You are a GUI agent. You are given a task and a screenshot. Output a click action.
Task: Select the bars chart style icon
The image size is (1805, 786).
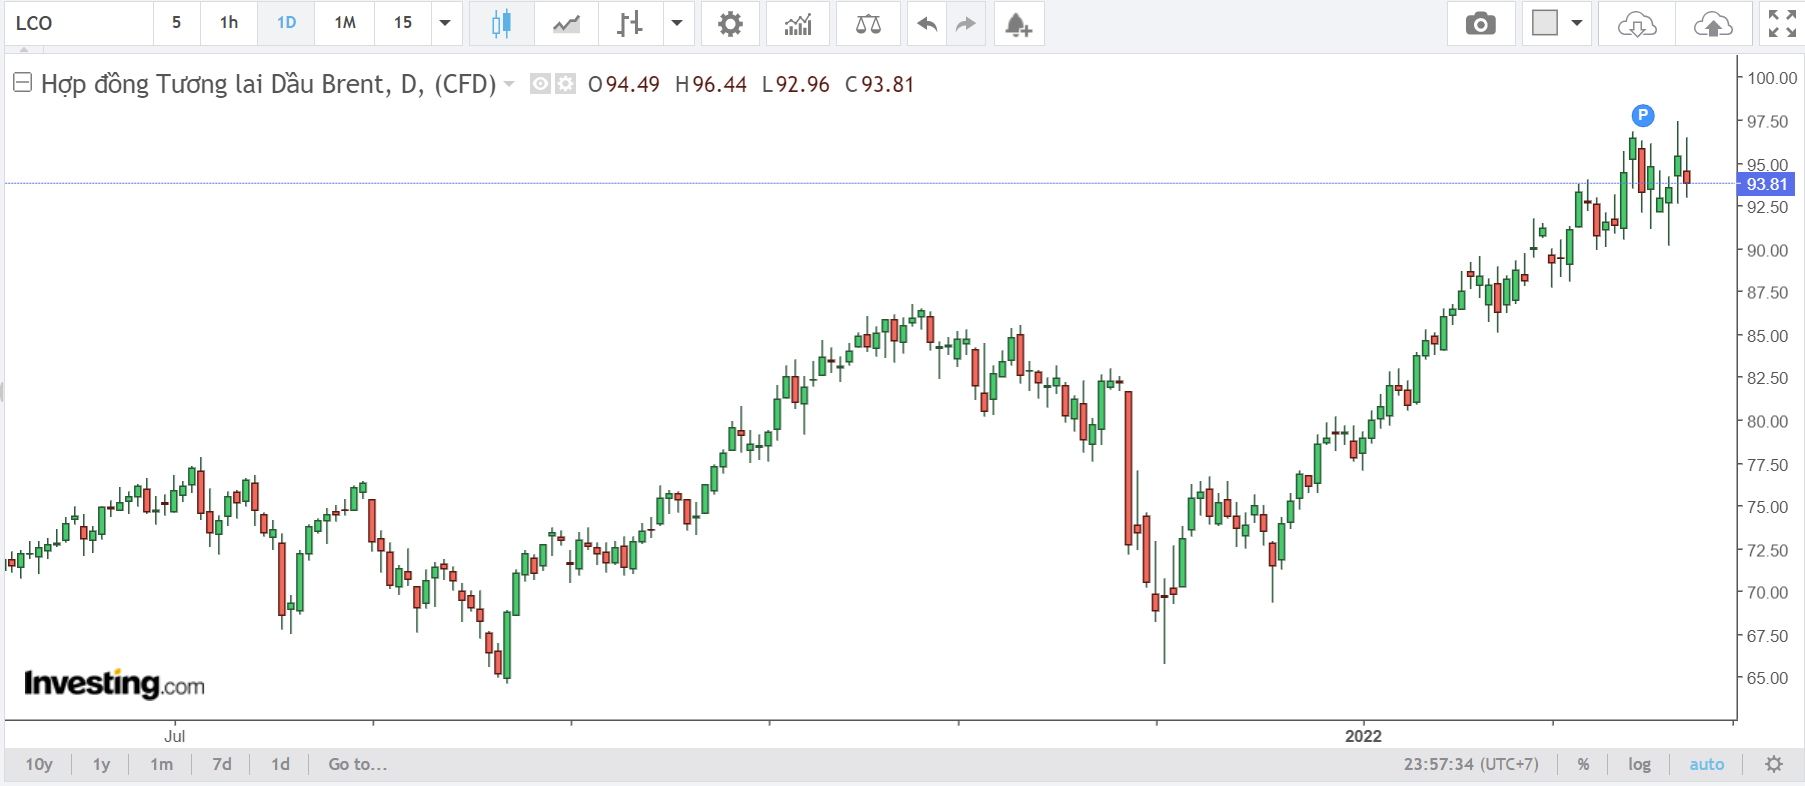tap(630, 23)
